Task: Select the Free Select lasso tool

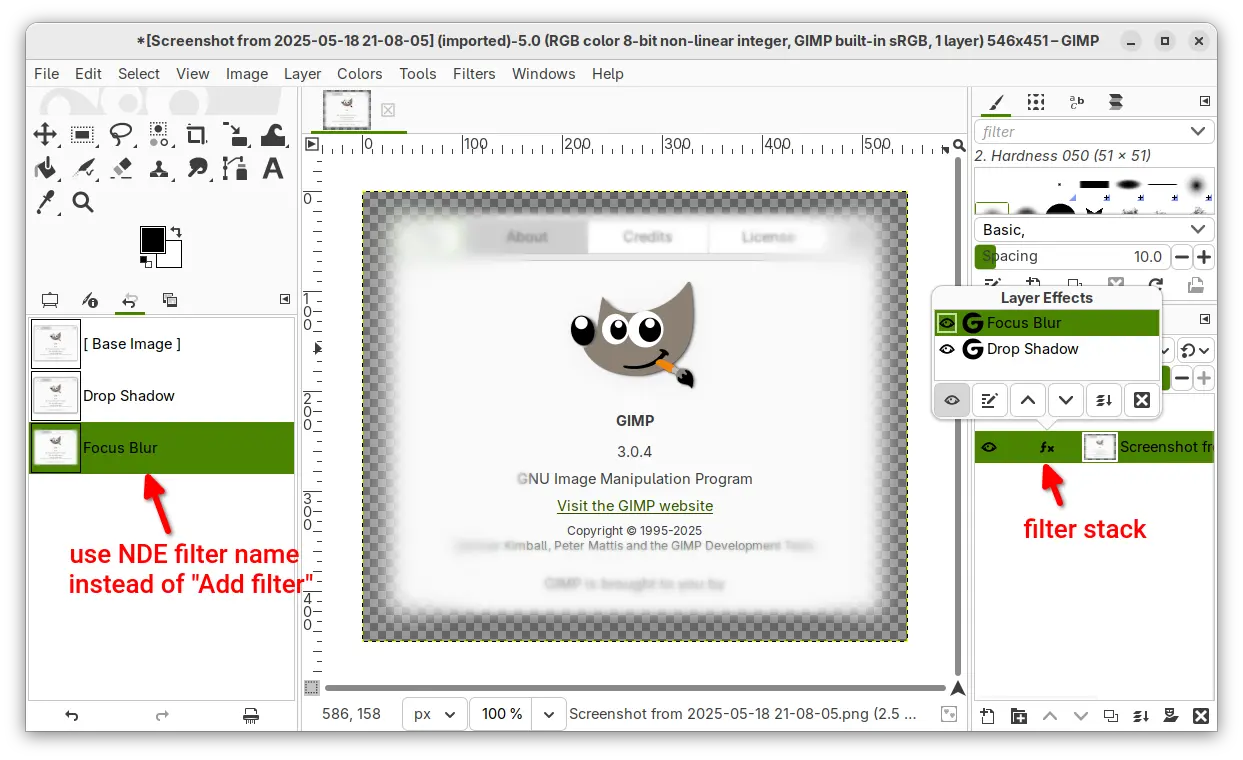Action: 121,134
